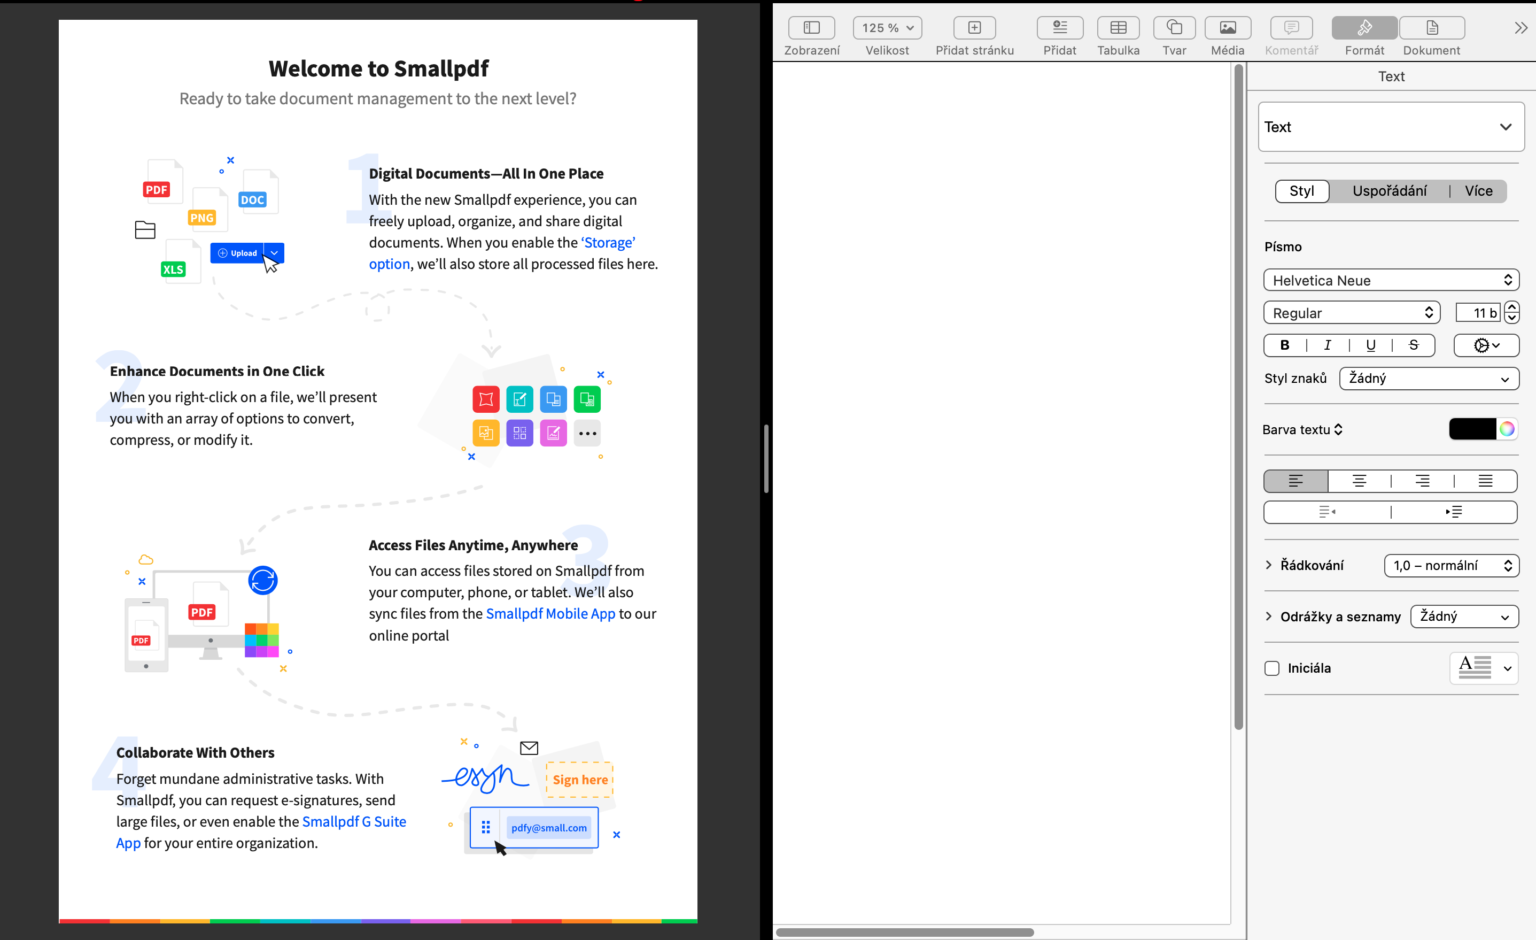Click the Média toolbar icon
The width and height of the screenshot is (1536, 940).
(x=1228, y=27)
